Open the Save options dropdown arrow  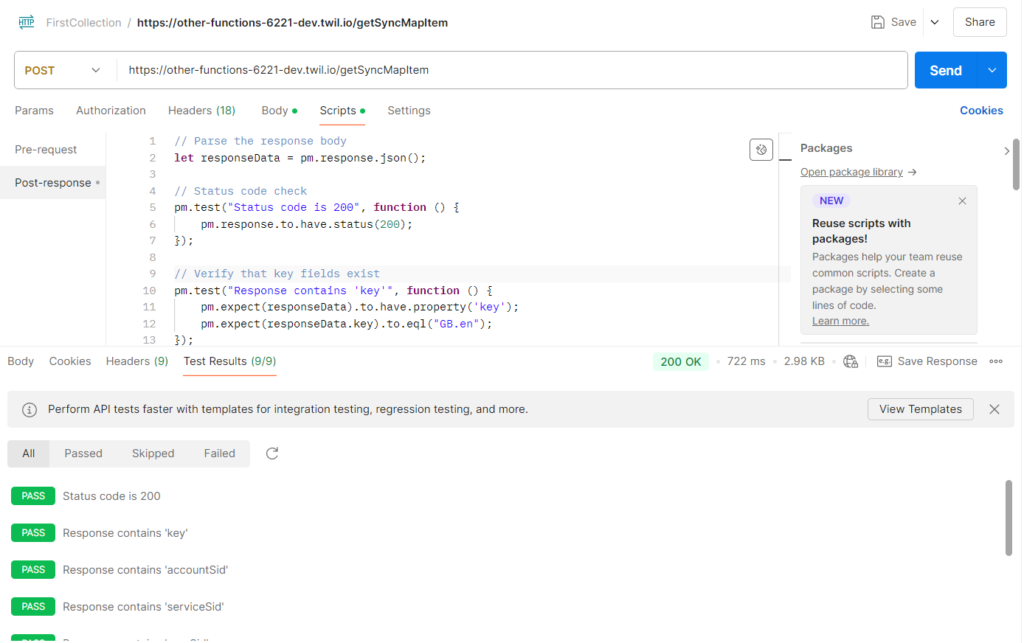pos(935,22)
